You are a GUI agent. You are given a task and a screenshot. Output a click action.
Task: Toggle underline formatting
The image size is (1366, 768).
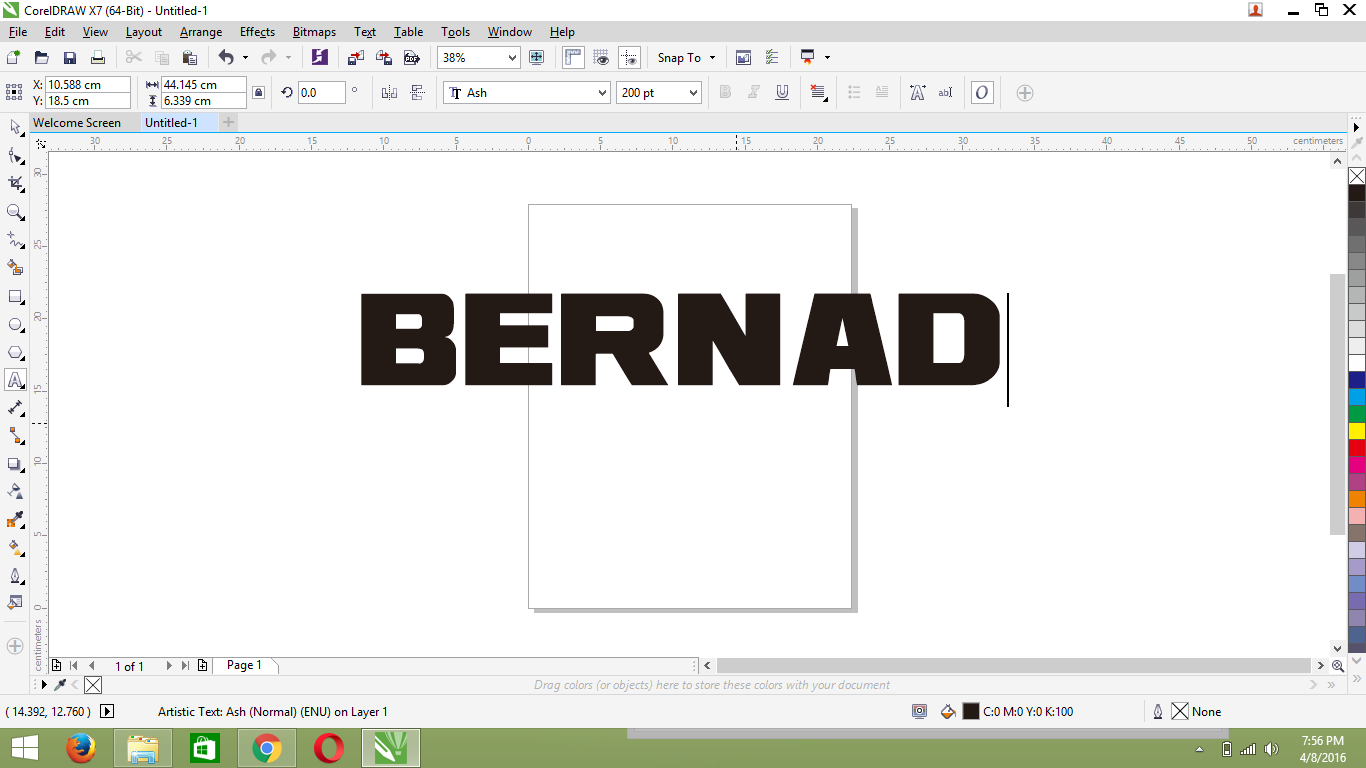click(782, 92)
